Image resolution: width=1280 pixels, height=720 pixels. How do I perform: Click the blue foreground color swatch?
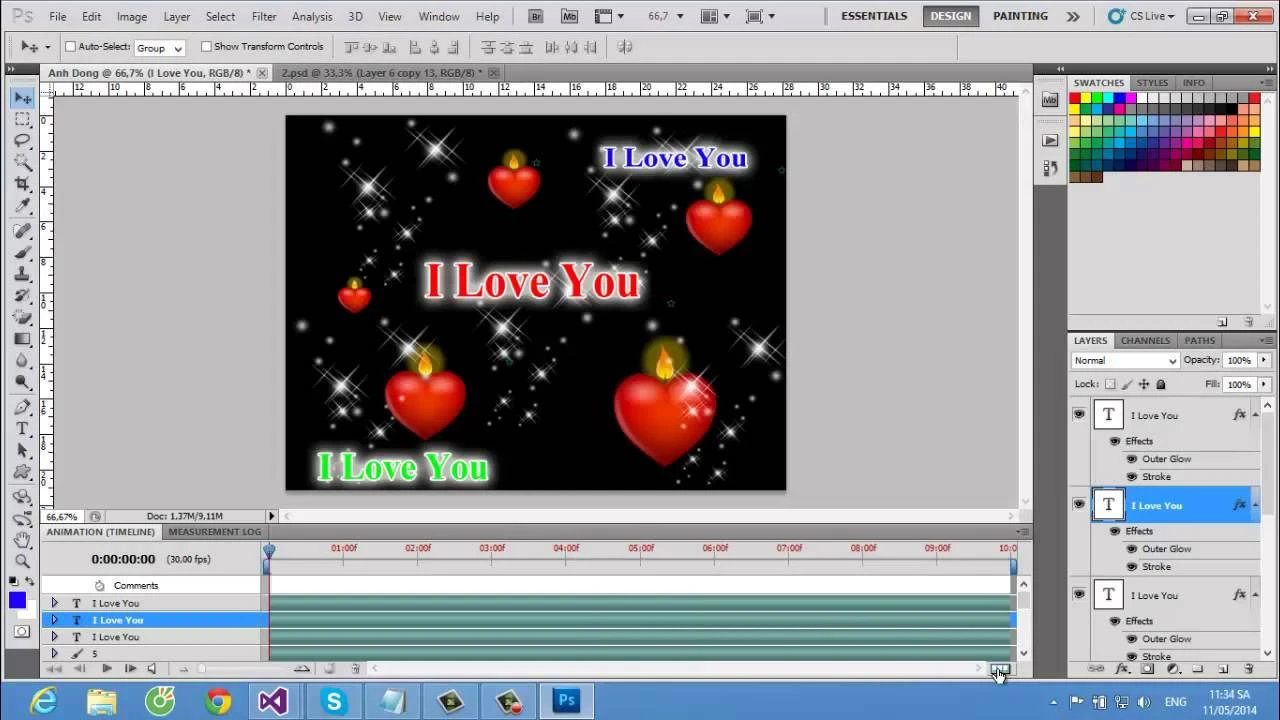coord(17,600)
